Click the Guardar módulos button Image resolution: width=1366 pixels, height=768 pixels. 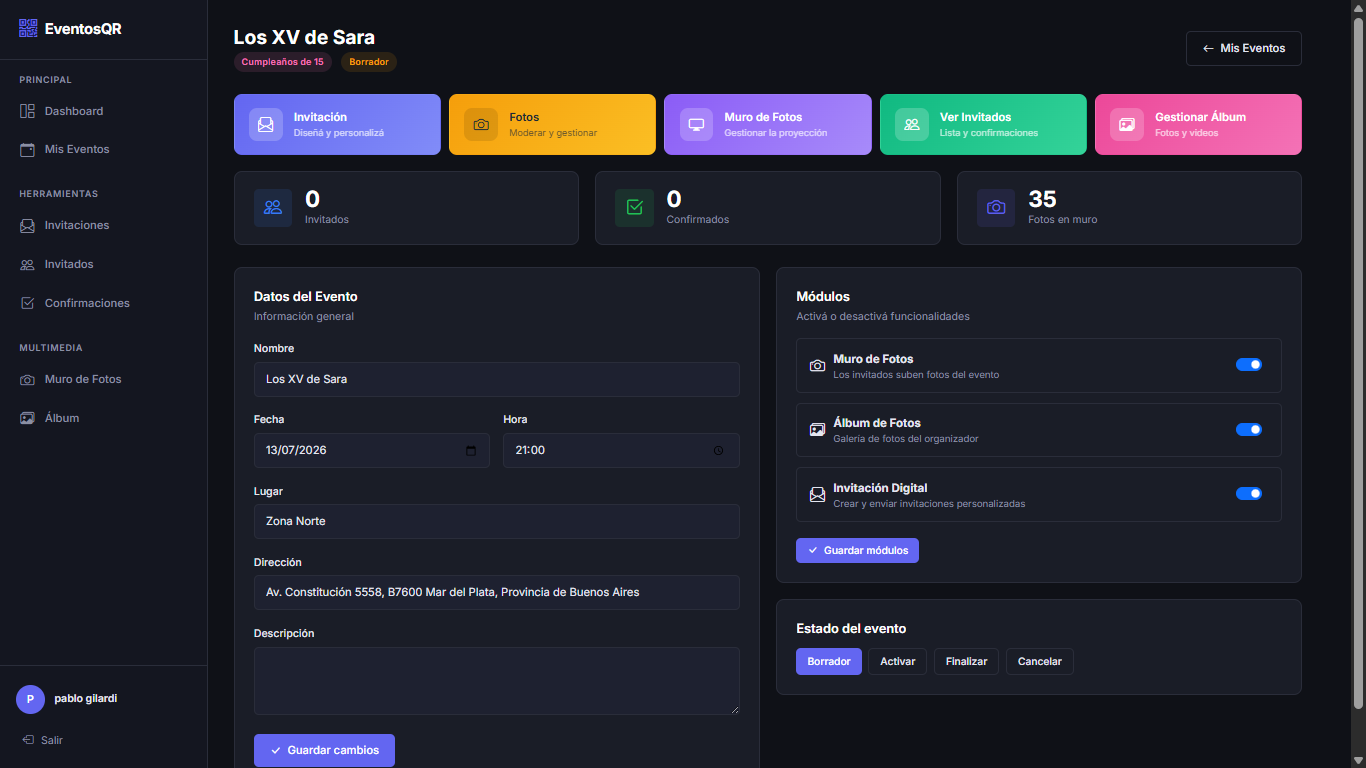click(x=857, y=550)
